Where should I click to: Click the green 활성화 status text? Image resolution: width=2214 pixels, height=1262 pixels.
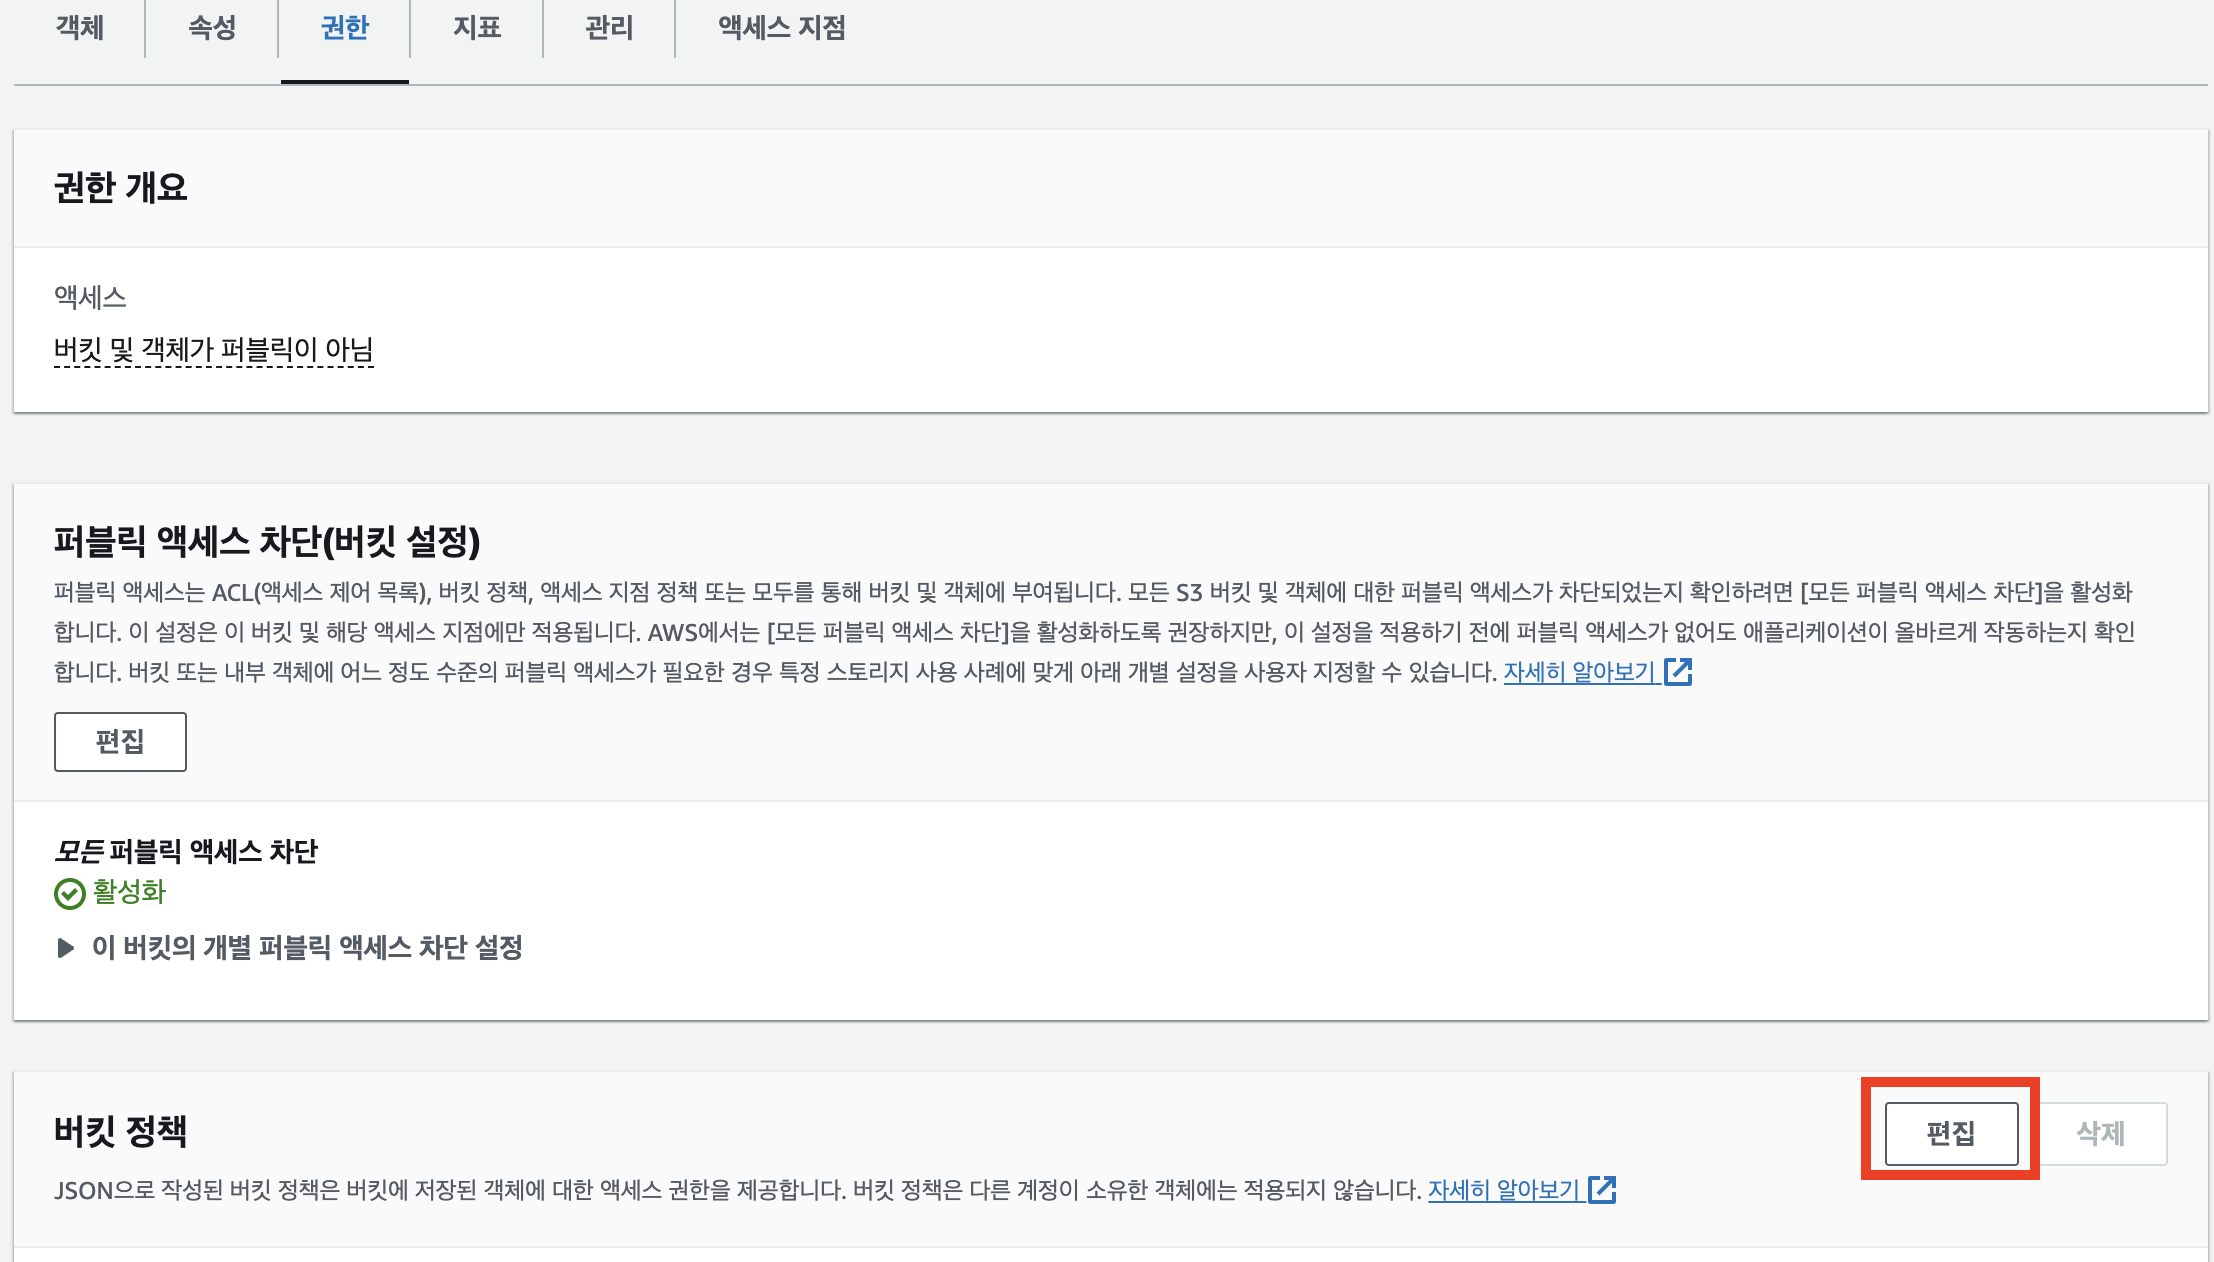(x=129, y=892)
